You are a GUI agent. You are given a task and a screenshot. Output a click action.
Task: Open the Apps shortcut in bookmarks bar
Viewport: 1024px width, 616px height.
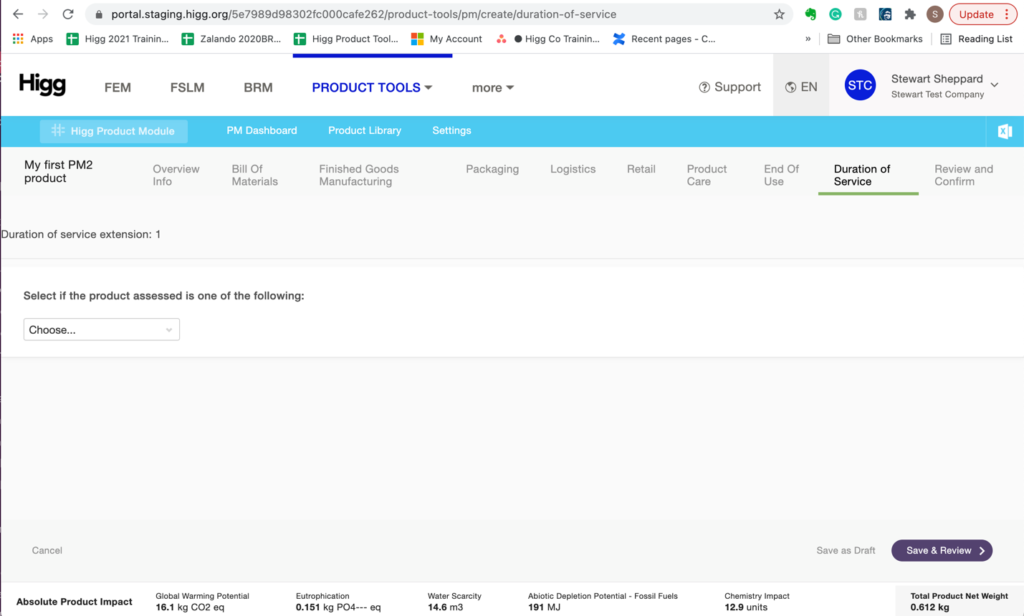(x=33, y=39)
